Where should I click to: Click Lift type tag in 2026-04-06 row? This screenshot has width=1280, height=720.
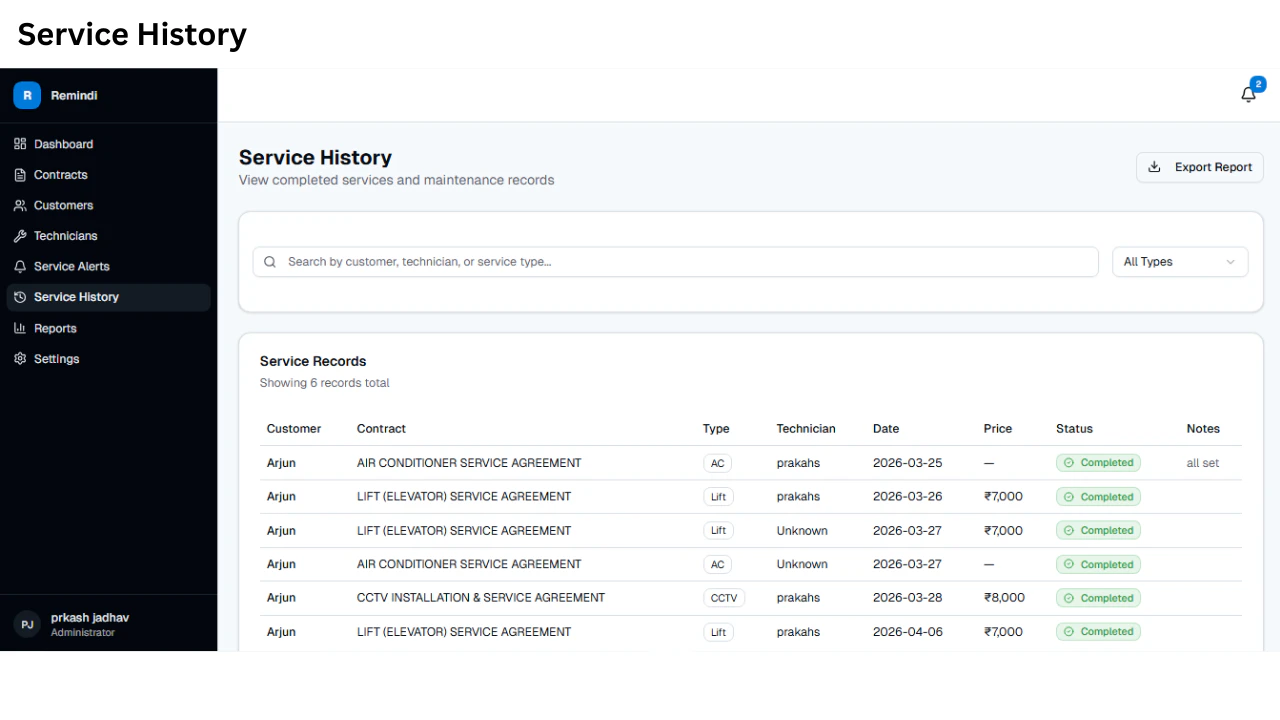point(718,632)
